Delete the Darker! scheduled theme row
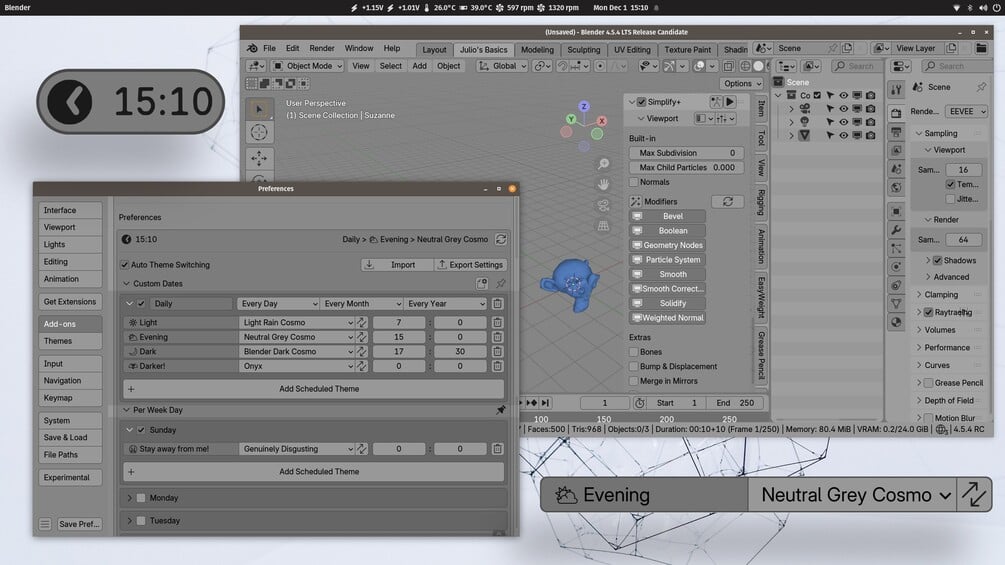This screenshot has height=565, width=1005. click(x=497, y=366)
